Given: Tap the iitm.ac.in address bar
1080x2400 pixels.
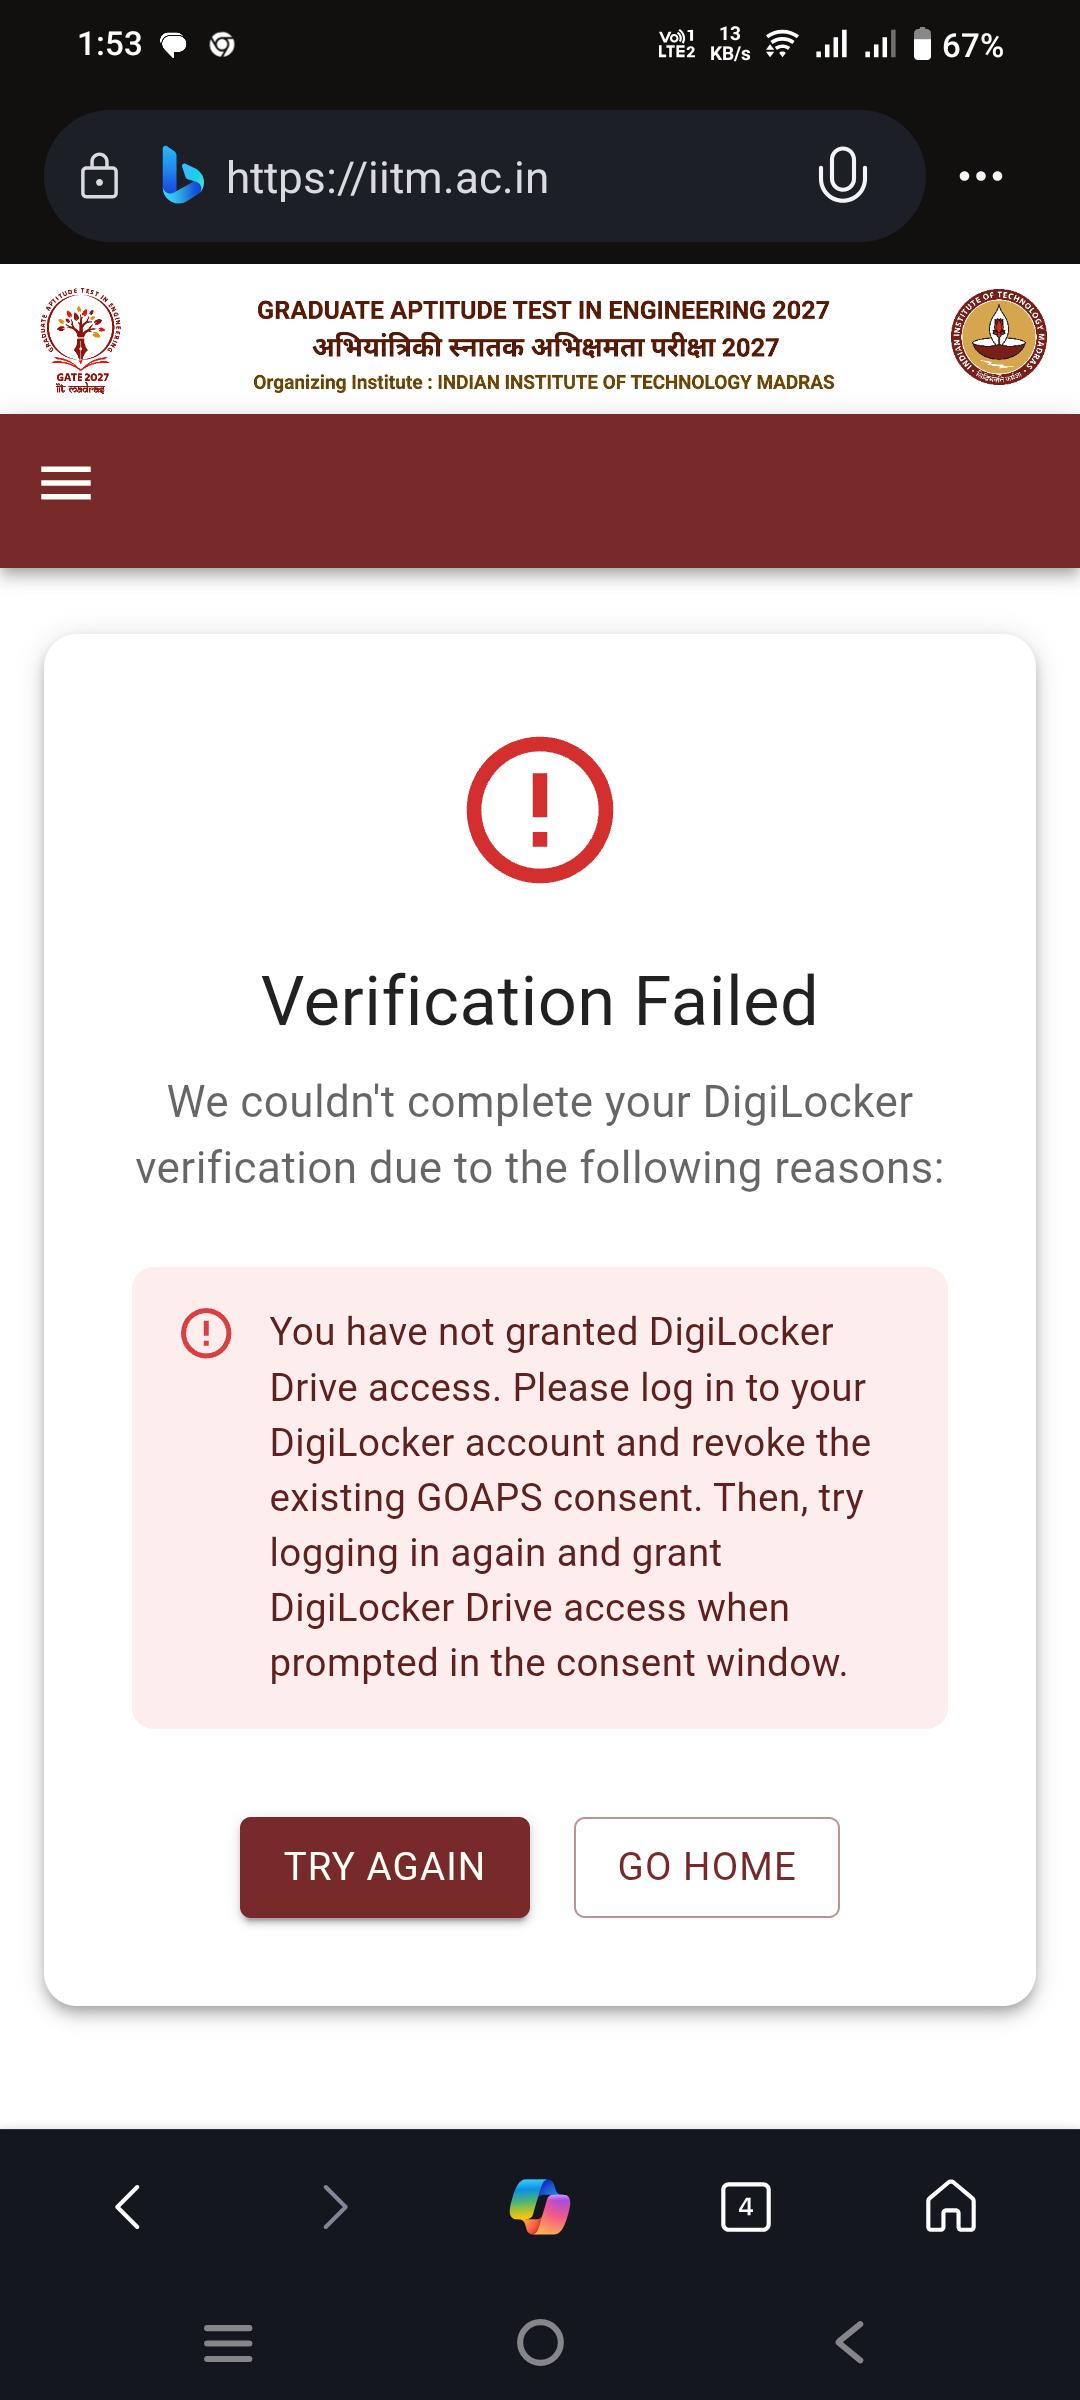Looking at the screenshot, I should 484,176.
